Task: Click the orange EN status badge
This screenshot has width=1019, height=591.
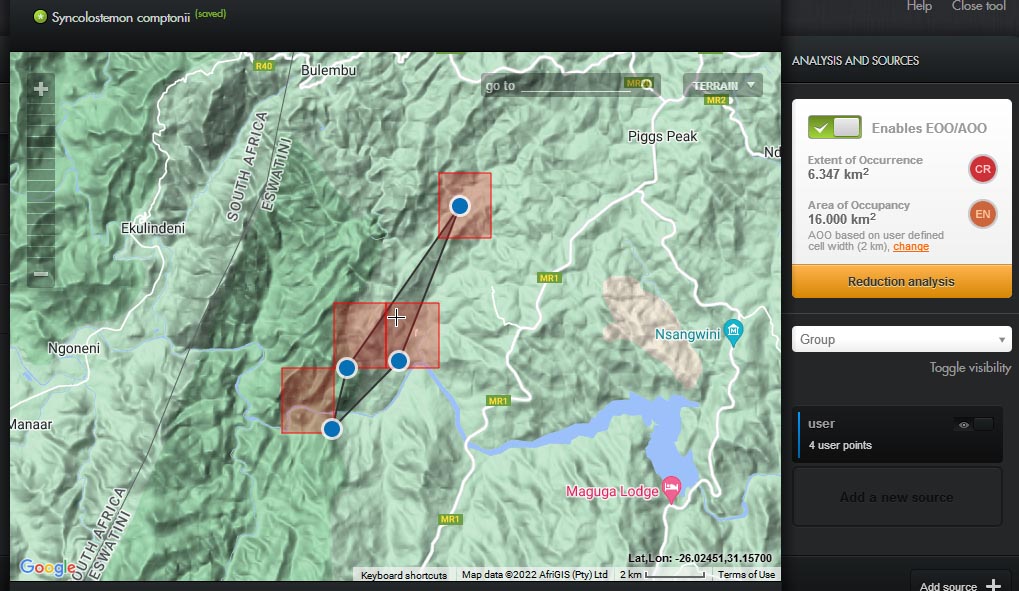Action: point(982,214)
